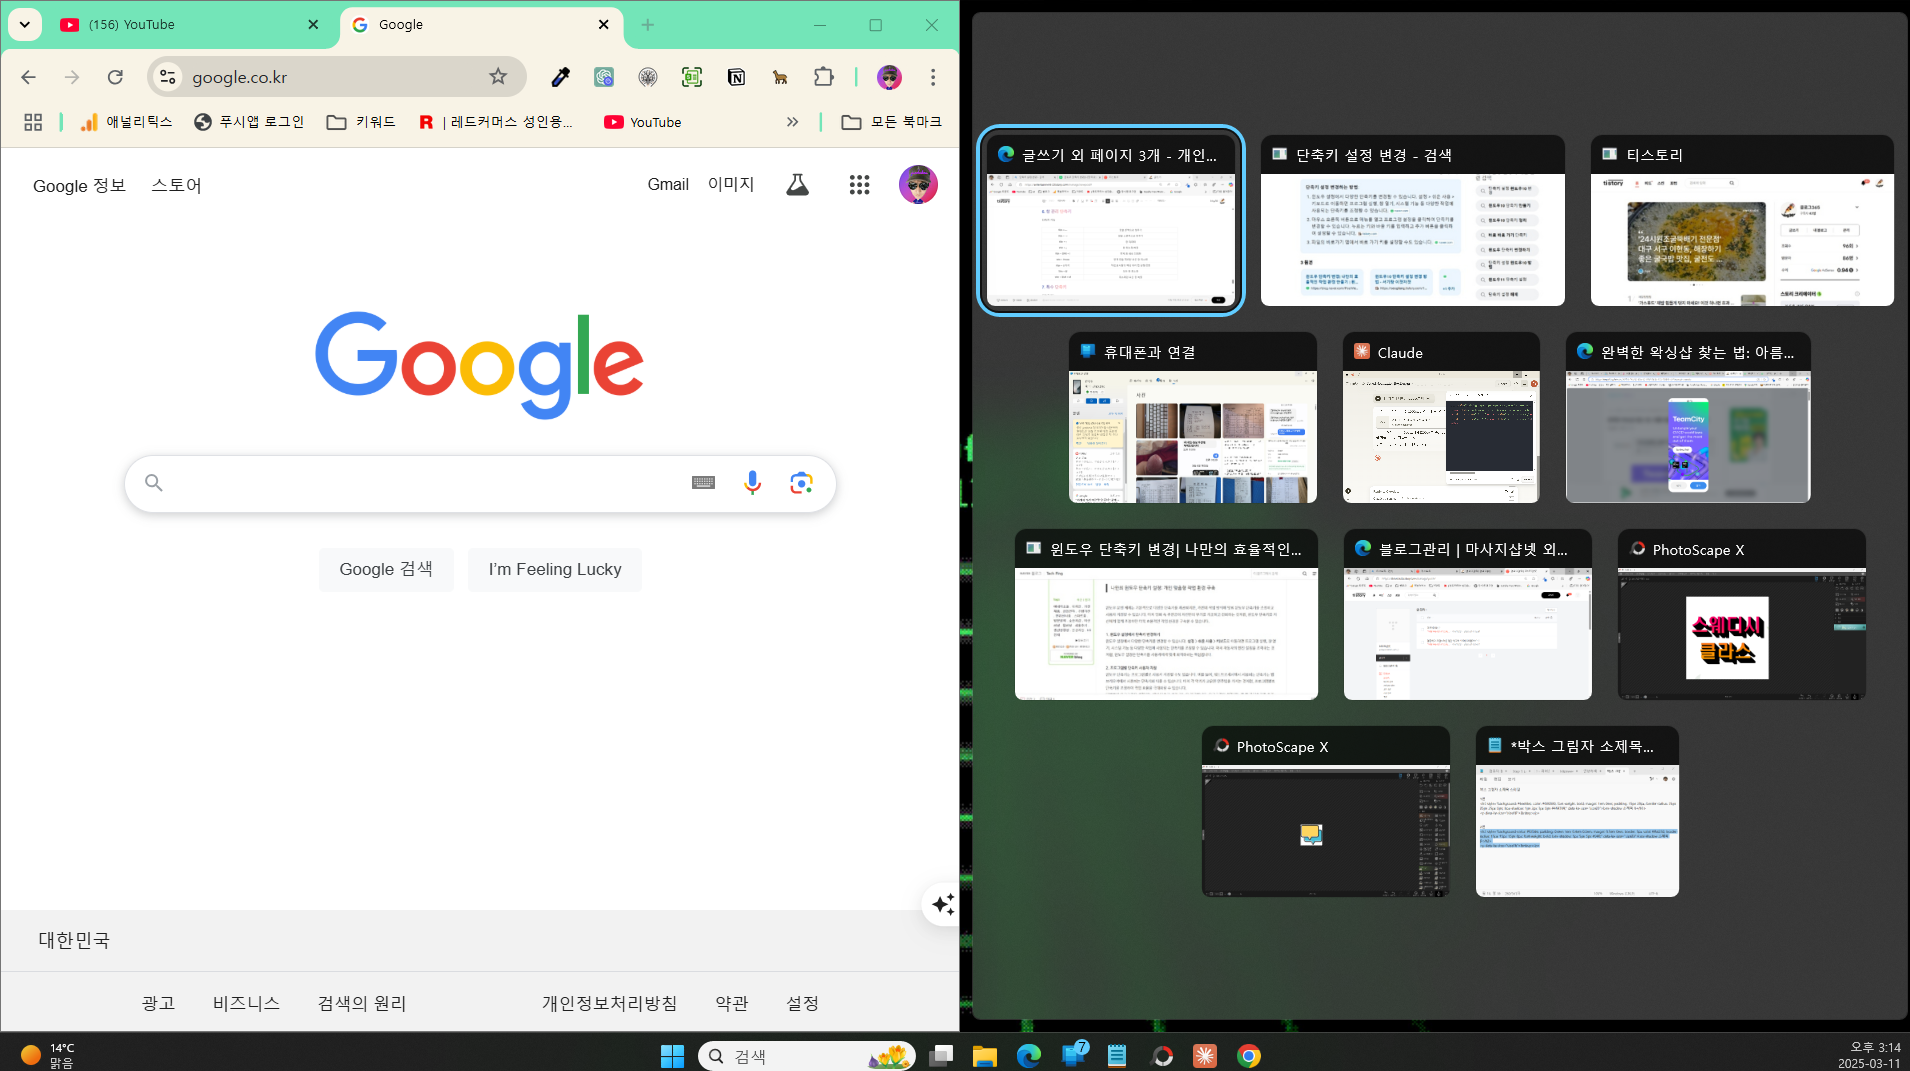
Task: Select the Claude window thumbnail
Action: (1441, 418)
